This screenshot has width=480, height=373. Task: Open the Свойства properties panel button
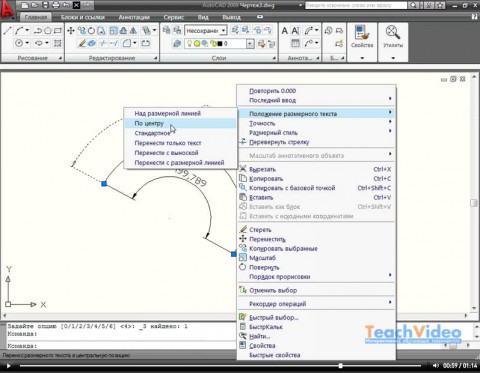(x=362, y=37)
